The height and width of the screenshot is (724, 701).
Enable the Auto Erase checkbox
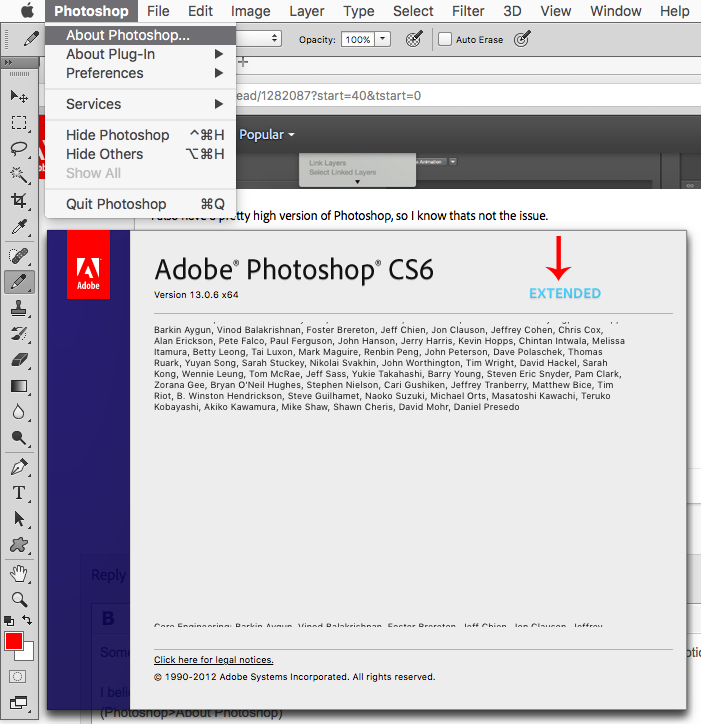click(x=445, y=39)
